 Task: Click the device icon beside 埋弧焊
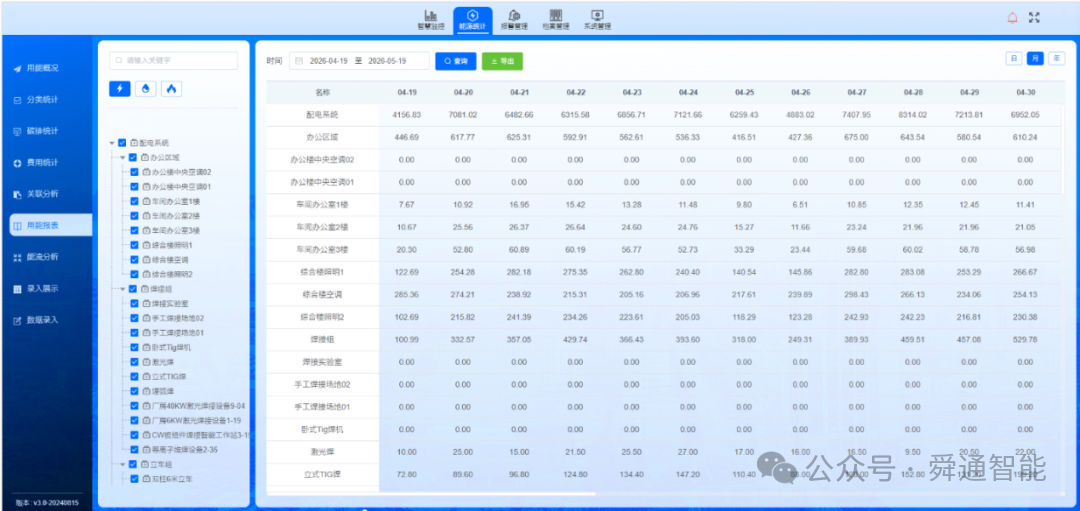(x=146, y=391)
